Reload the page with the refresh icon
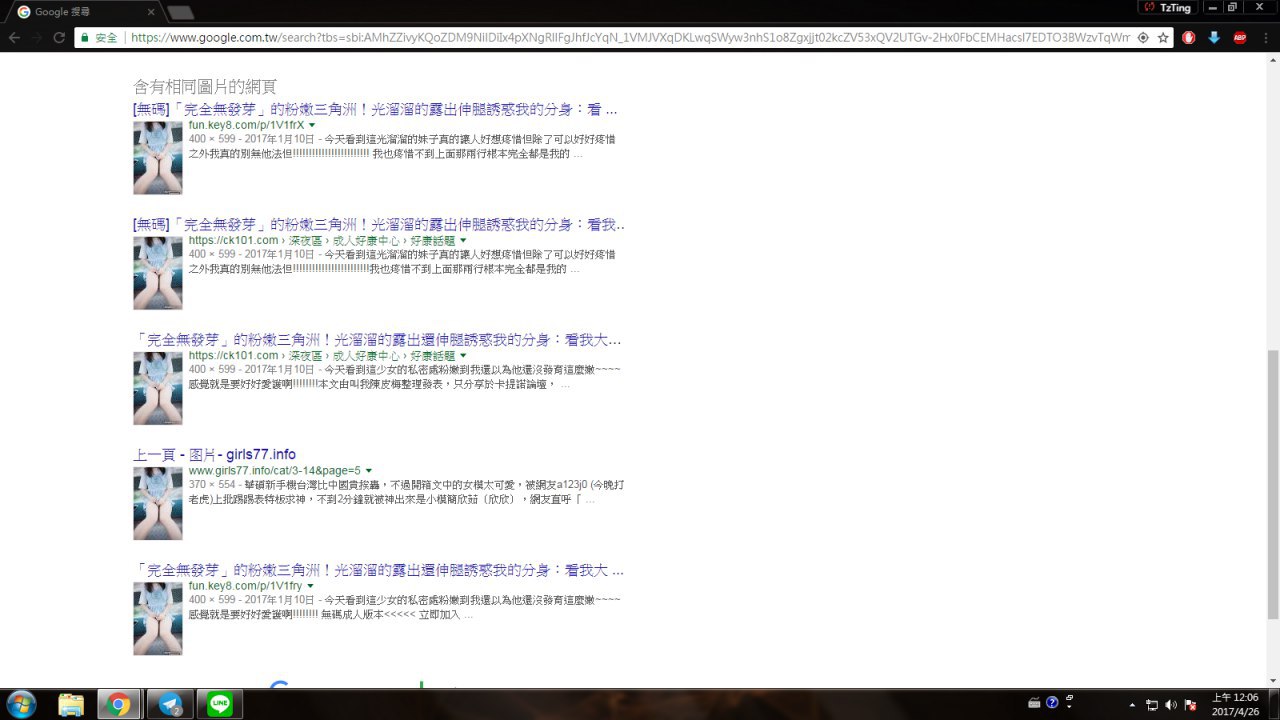This screenshot has width=1280, height=720. coord(59,38)
